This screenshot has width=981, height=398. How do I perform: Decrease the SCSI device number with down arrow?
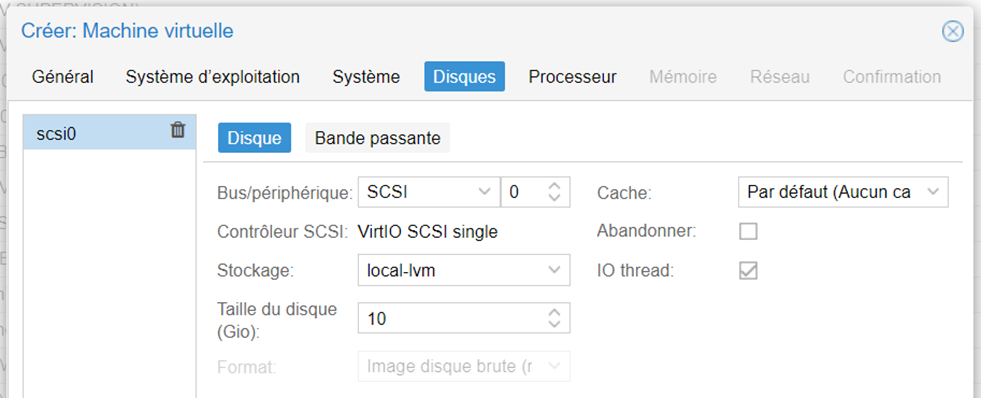click(554, 197)
